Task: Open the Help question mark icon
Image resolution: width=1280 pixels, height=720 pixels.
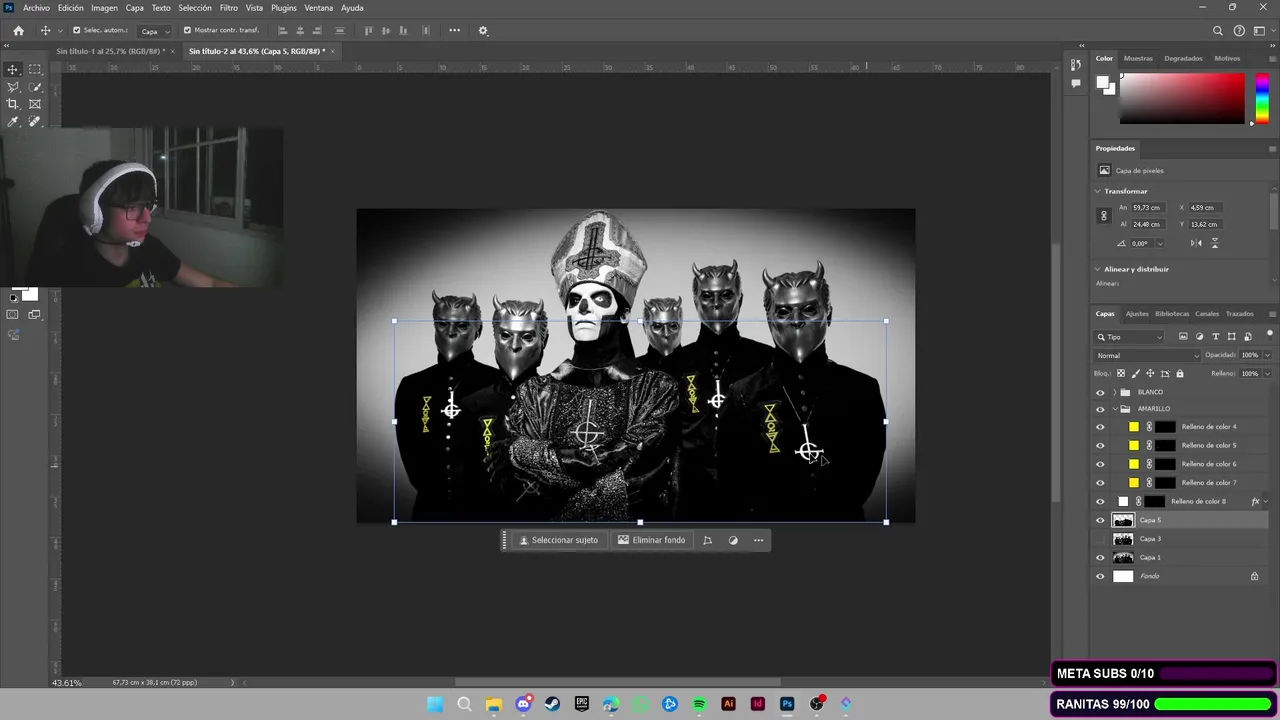Action: coord(1239,31)
